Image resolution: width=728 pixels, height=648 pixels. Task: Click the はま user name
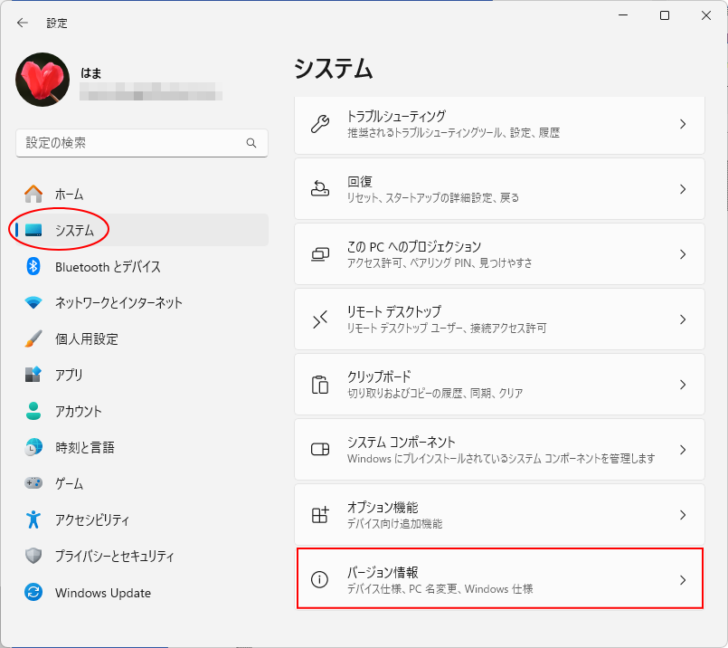click(x=91, y=73)
